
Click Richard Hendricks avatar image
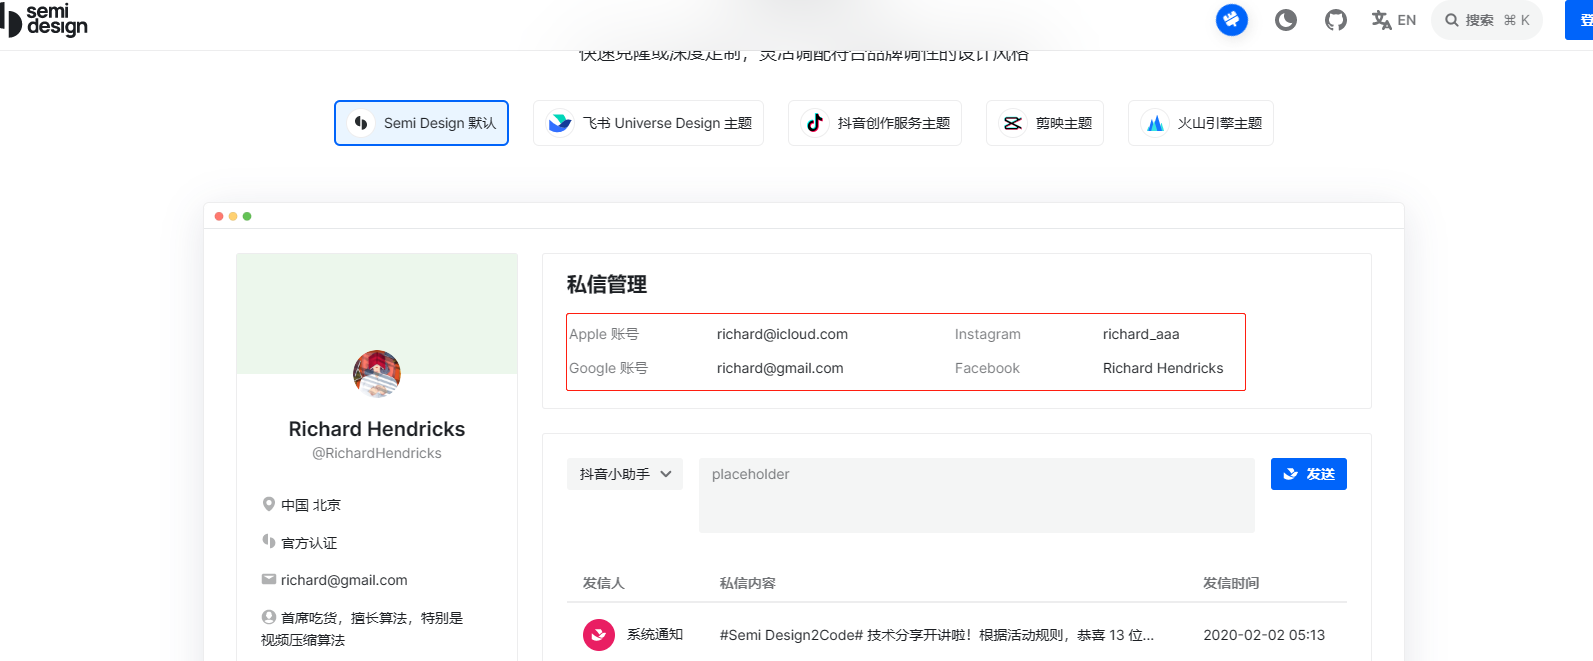(x=377, y=374)
